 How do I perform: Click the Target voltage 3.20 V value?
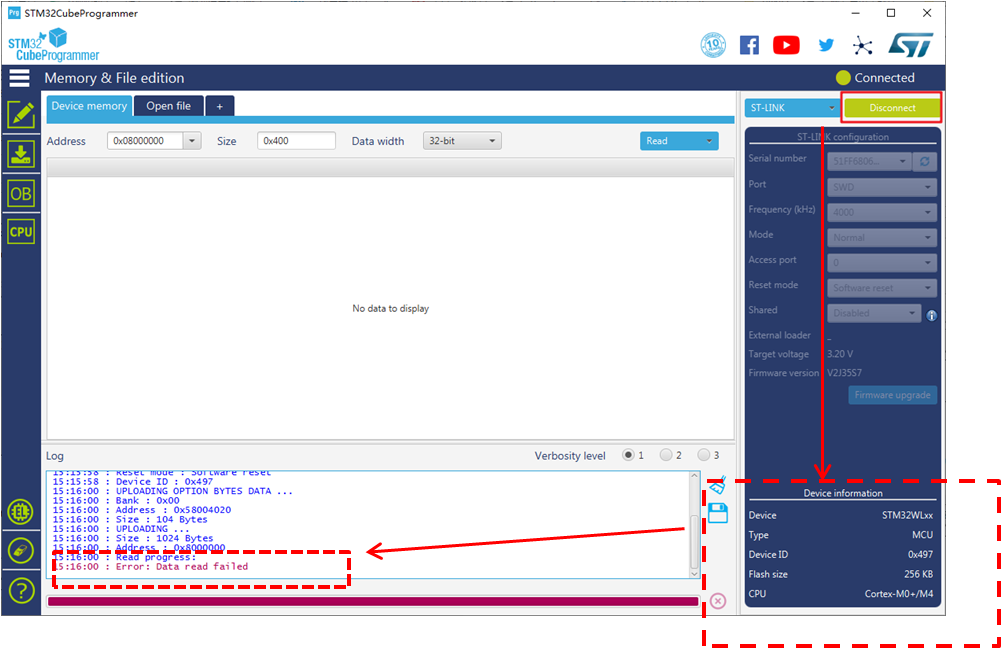pyautogui.click(x=840, y=354)
